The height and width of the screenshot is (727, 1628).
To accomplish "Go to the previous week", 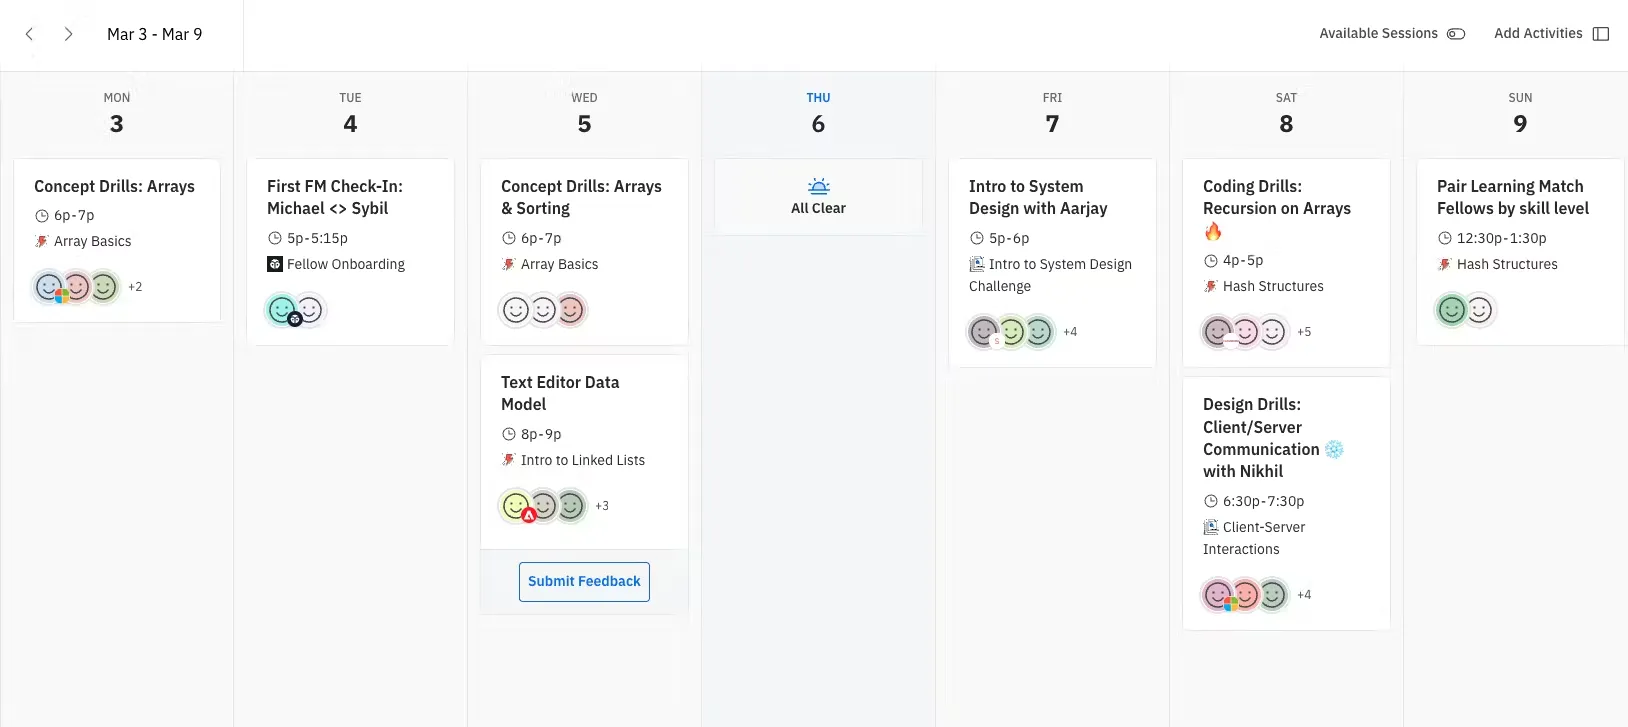I will pos(29,34).
